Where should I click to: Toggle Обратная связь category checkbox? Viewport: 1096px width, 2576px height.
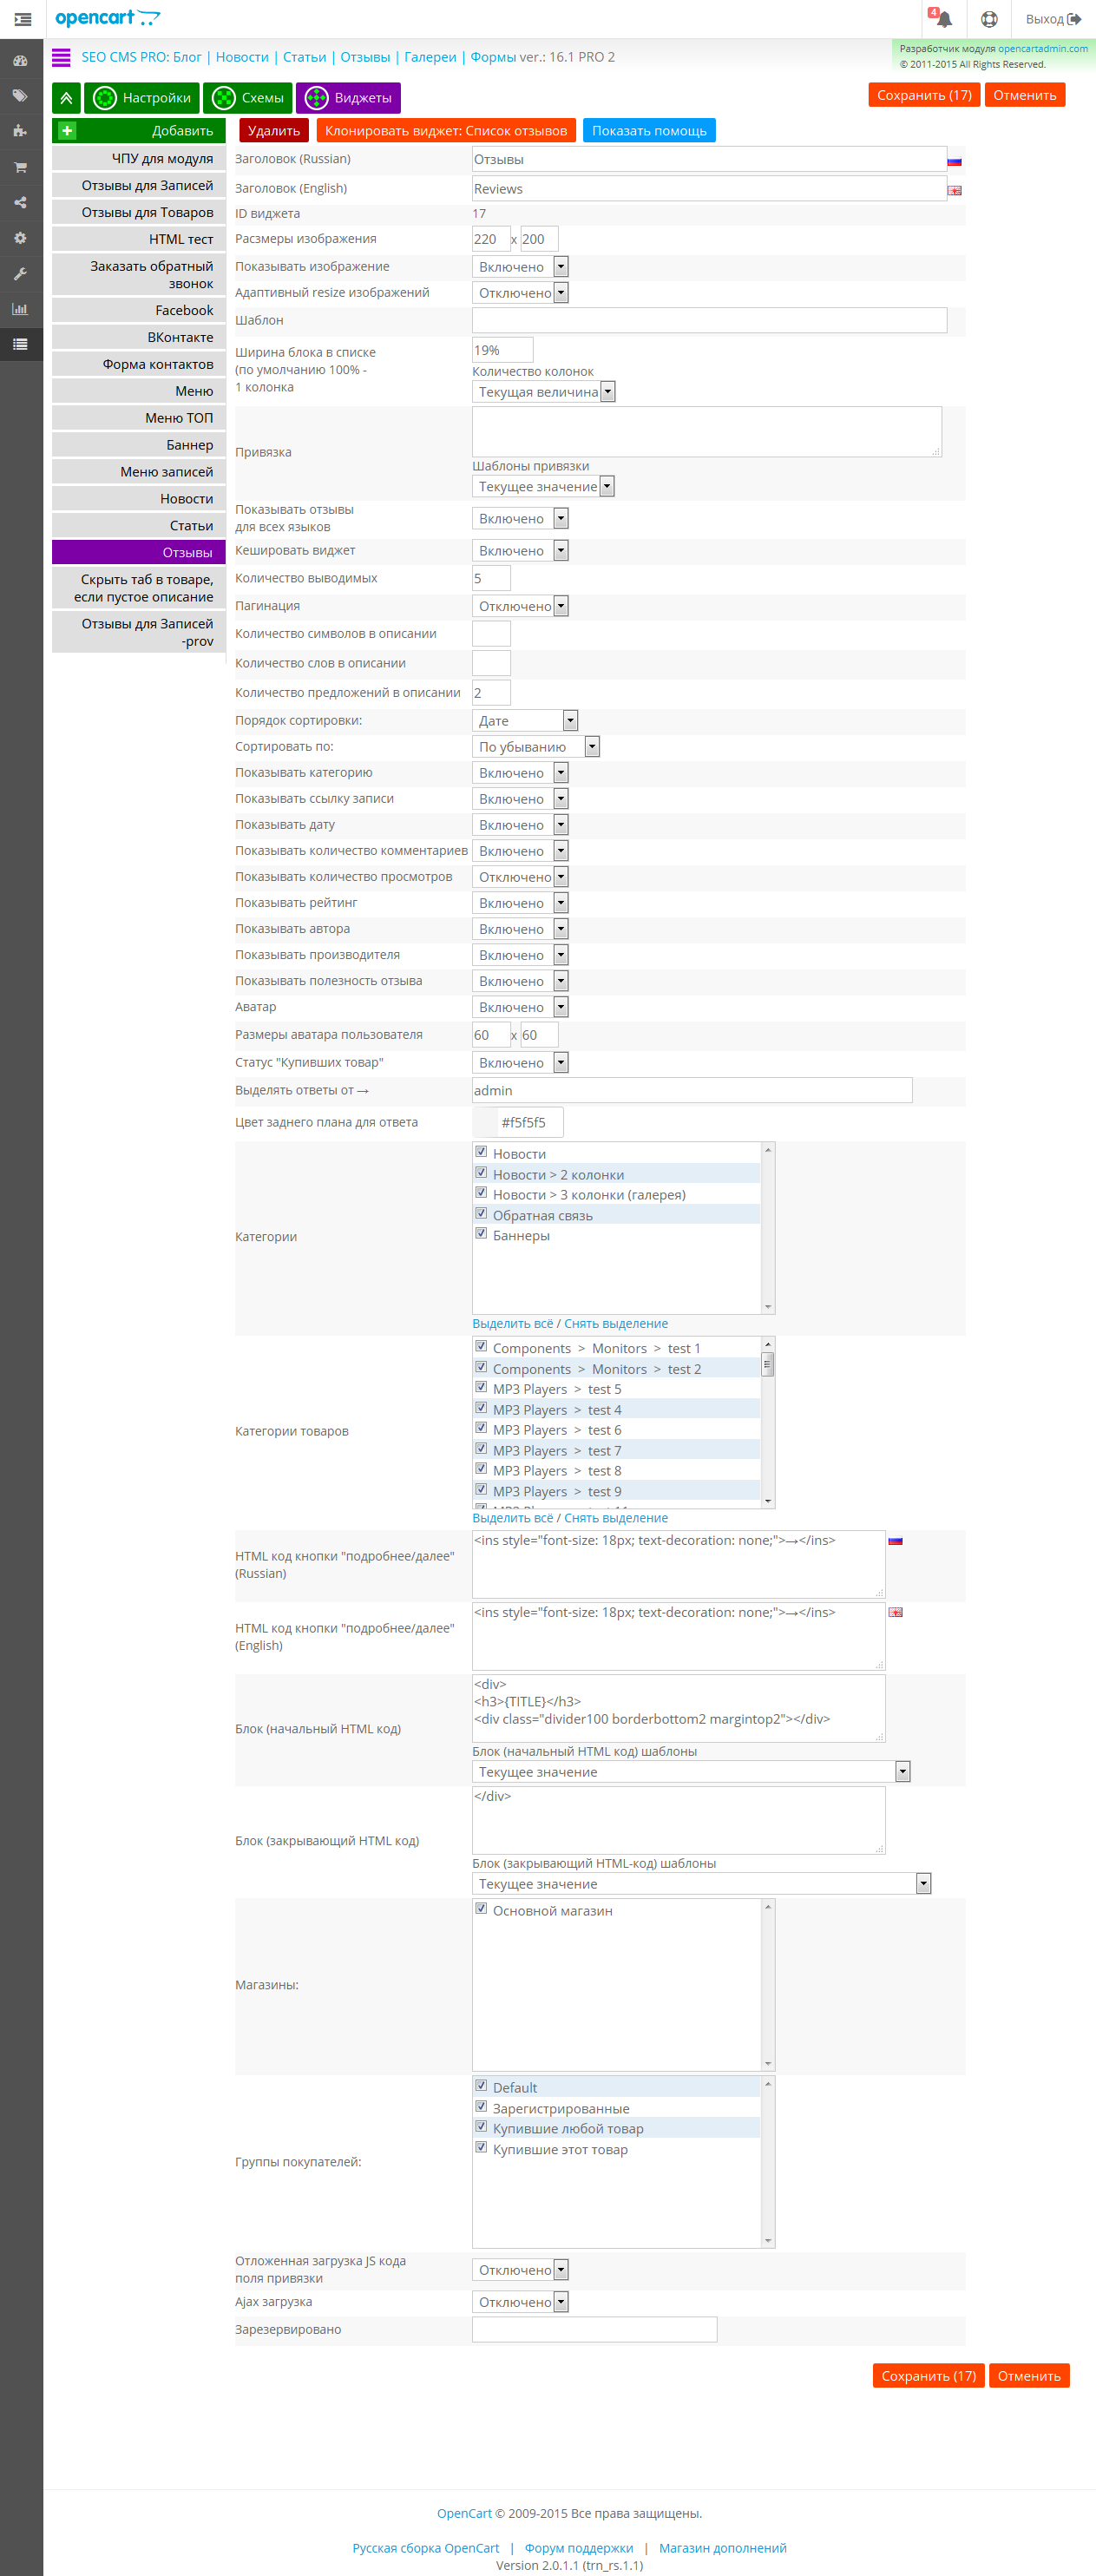[481, 1214]
